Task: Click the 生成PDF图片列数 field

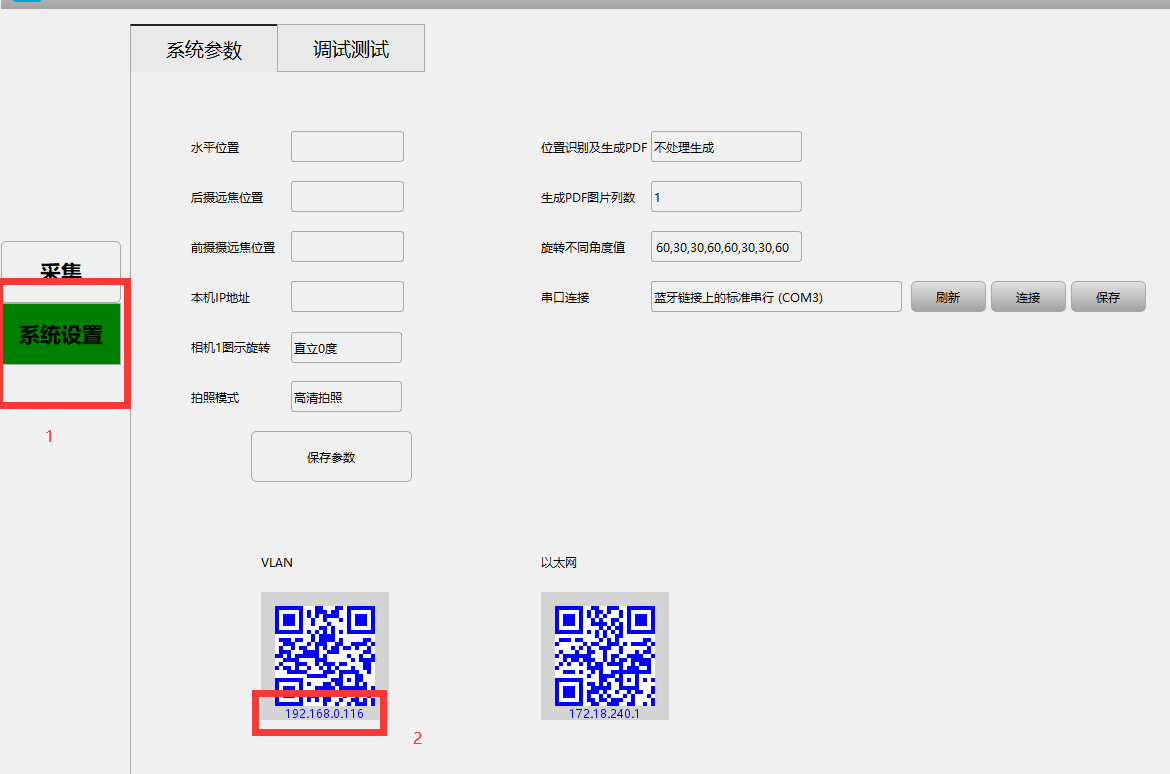Action: (726, 197)
